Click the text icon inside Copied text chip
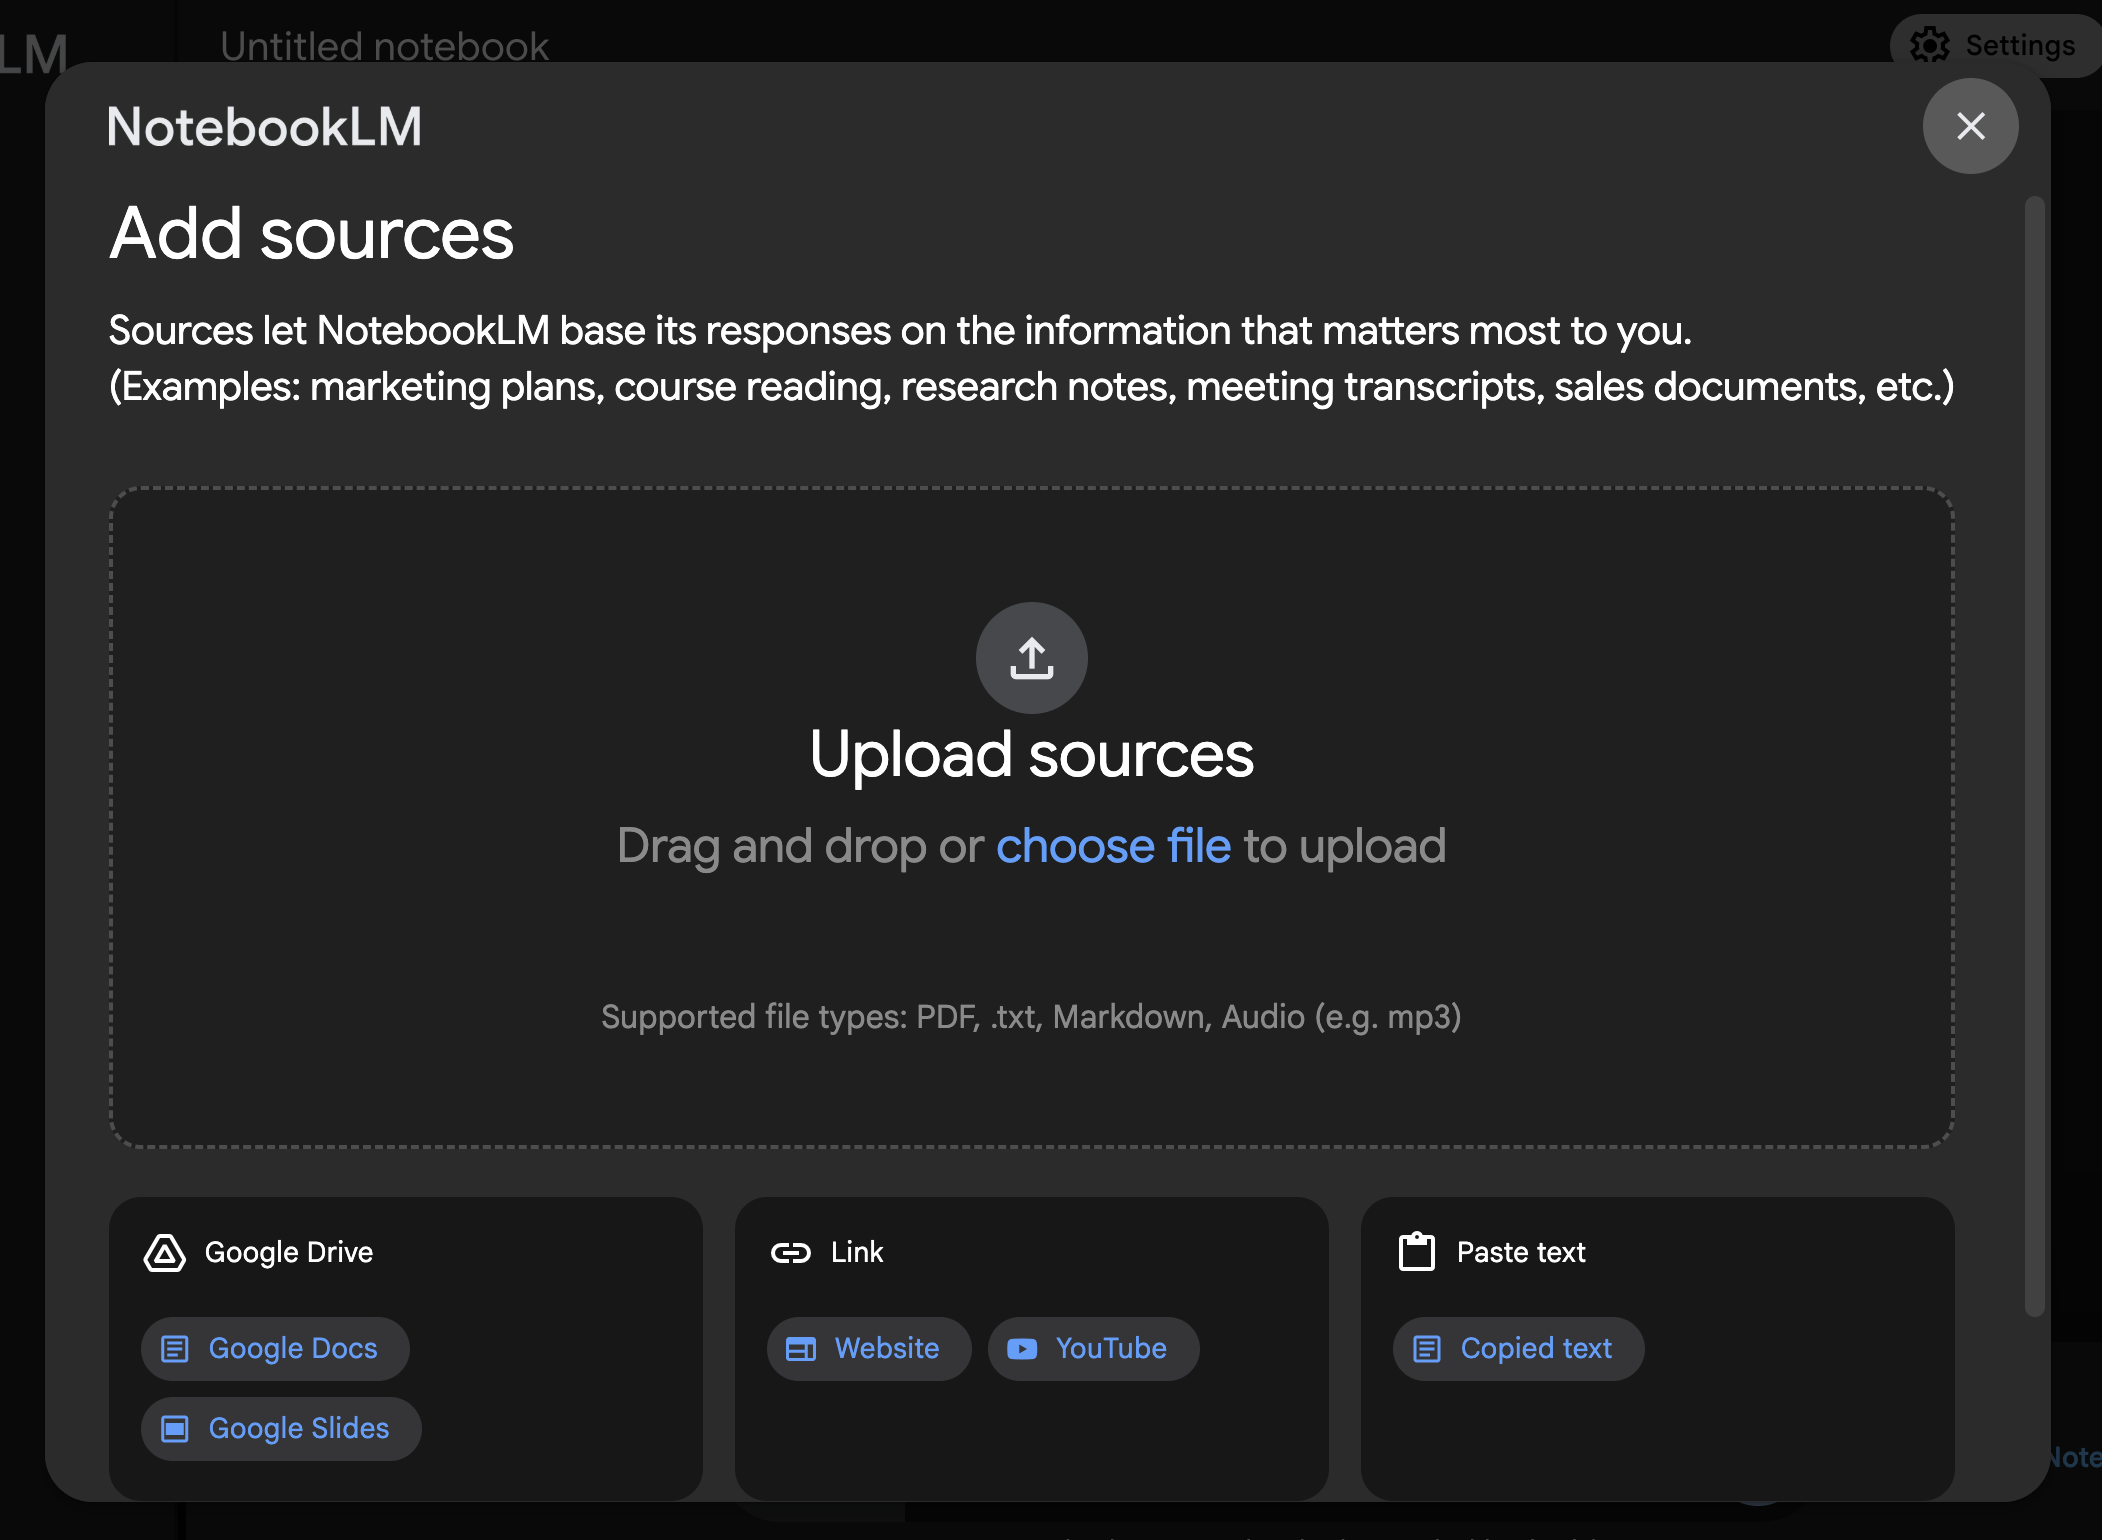 pyautogui.click(x=1426, y=1348)
